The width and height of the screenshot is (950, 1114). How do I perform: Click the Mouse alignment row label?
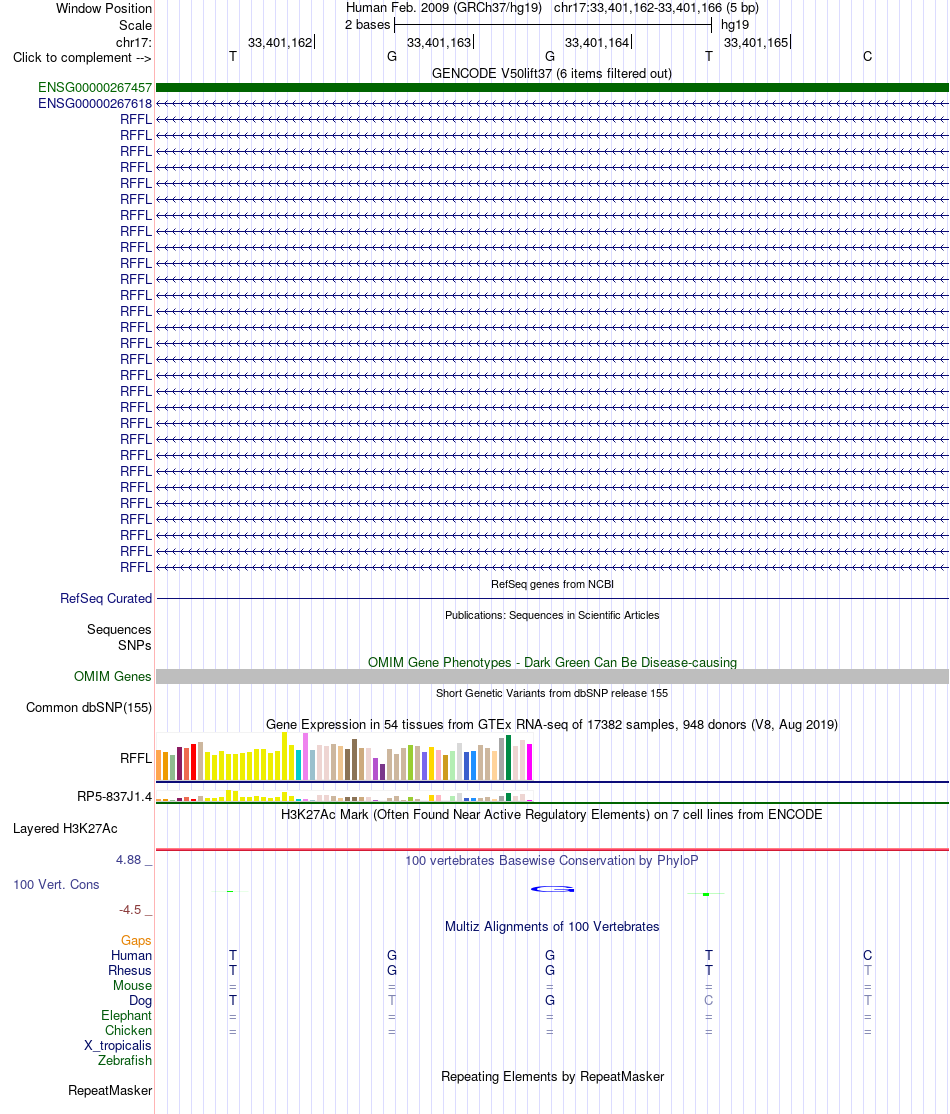tap(132, 985)
